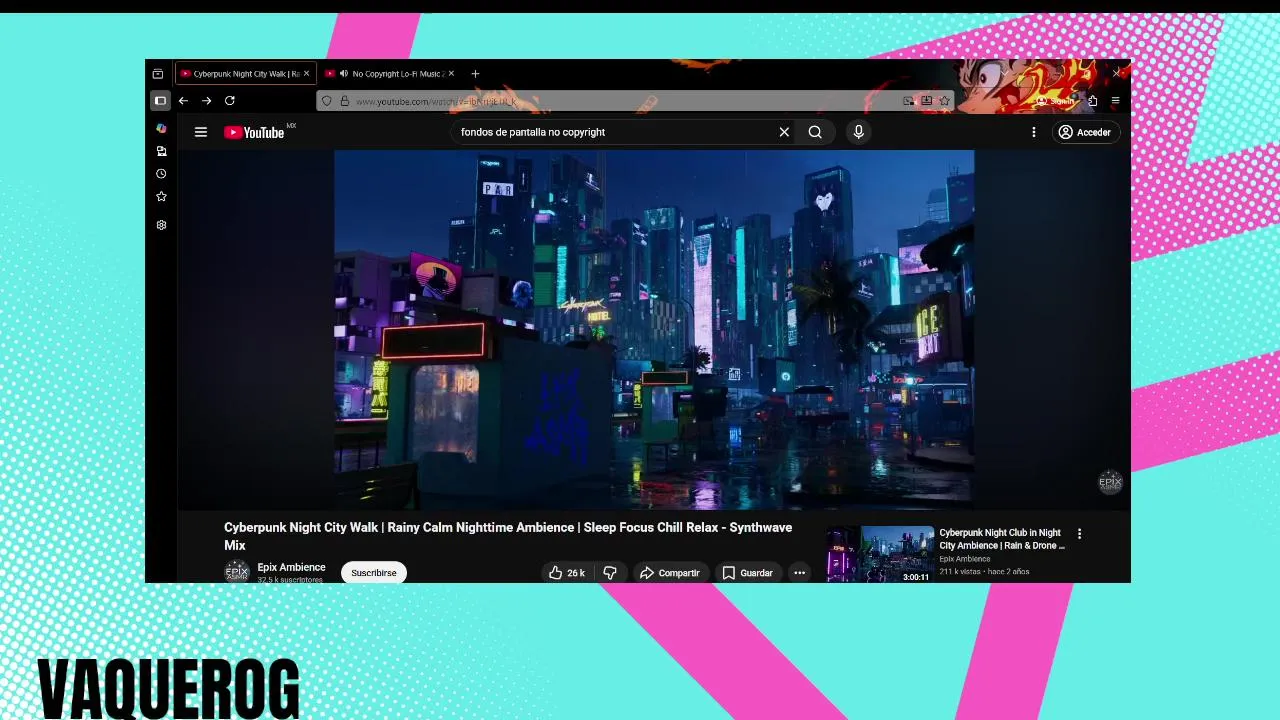Switch to the No Copyright Lo-Fi Music tab
This screenshot has width=1280, height=720.
click(390, 74)
